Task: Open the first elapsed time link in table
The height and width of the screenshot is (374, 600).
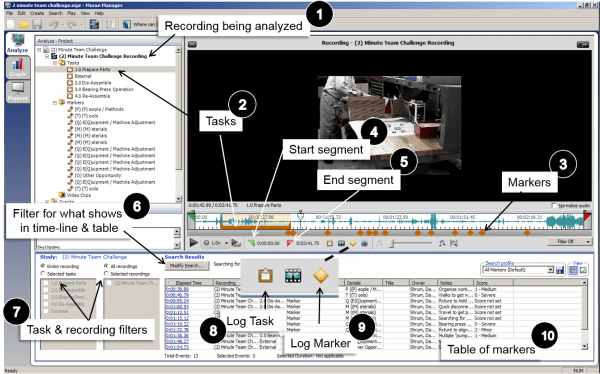Action: (x=177, y=289)
